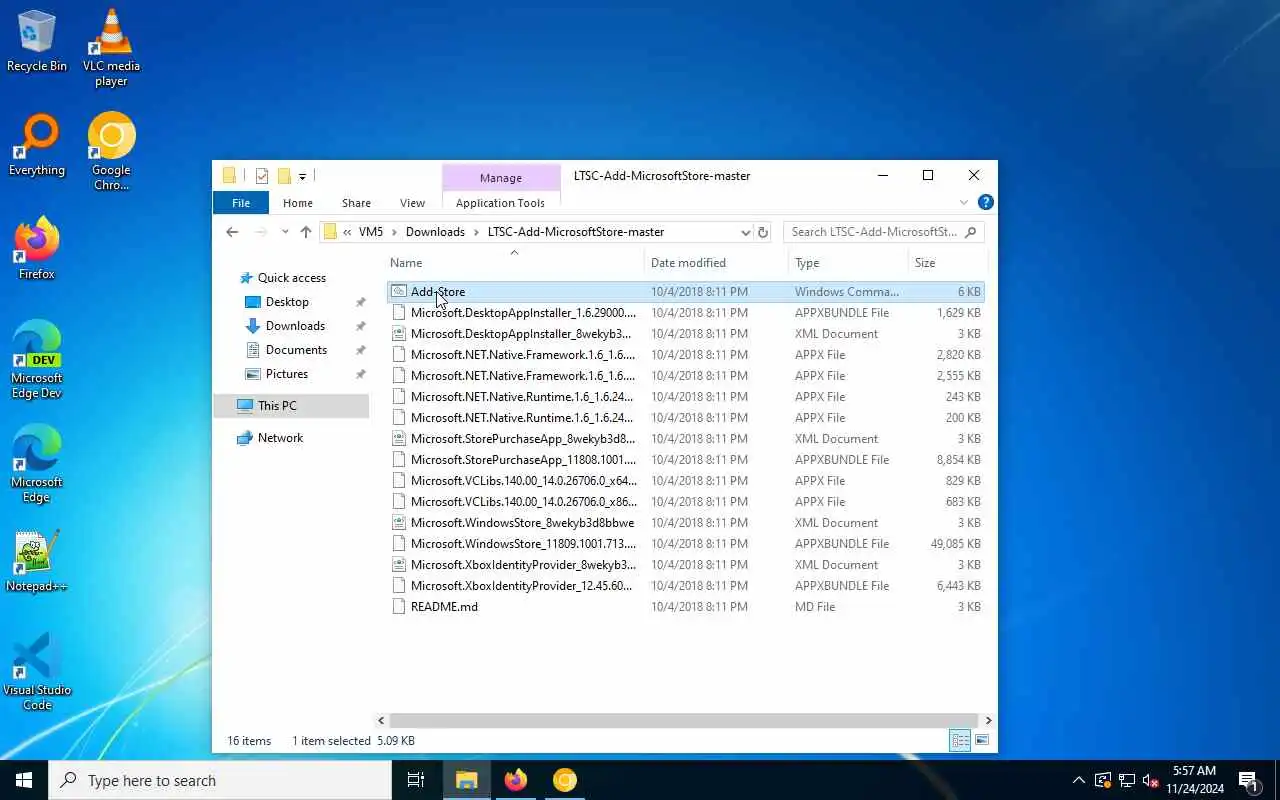
Task: Select Pictures in the navigation pane
Action: point(287,374)
